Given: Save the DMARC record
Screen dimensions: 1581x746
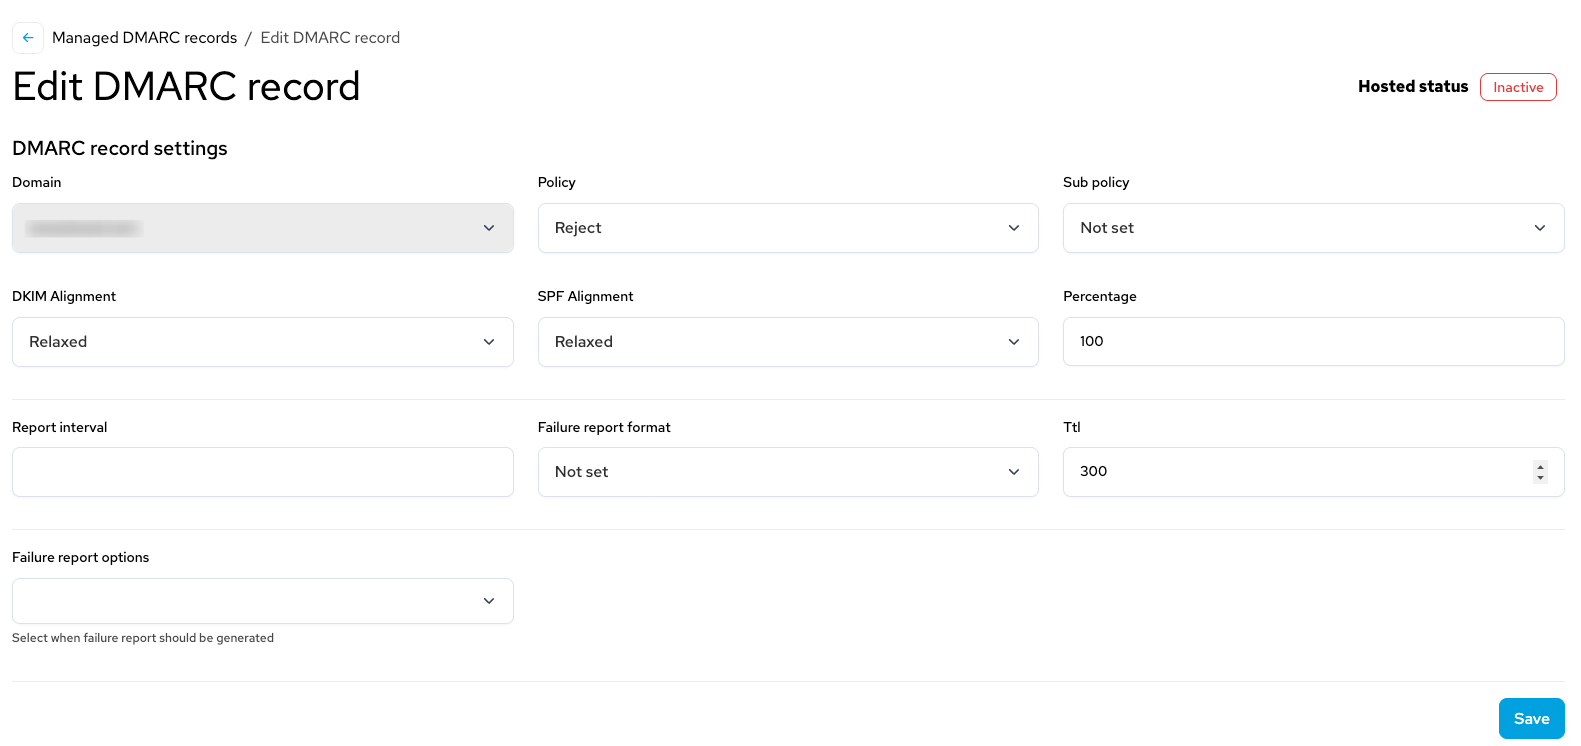Looking at the screenshot, I should pyautogui.click(x=1532, y=719).
